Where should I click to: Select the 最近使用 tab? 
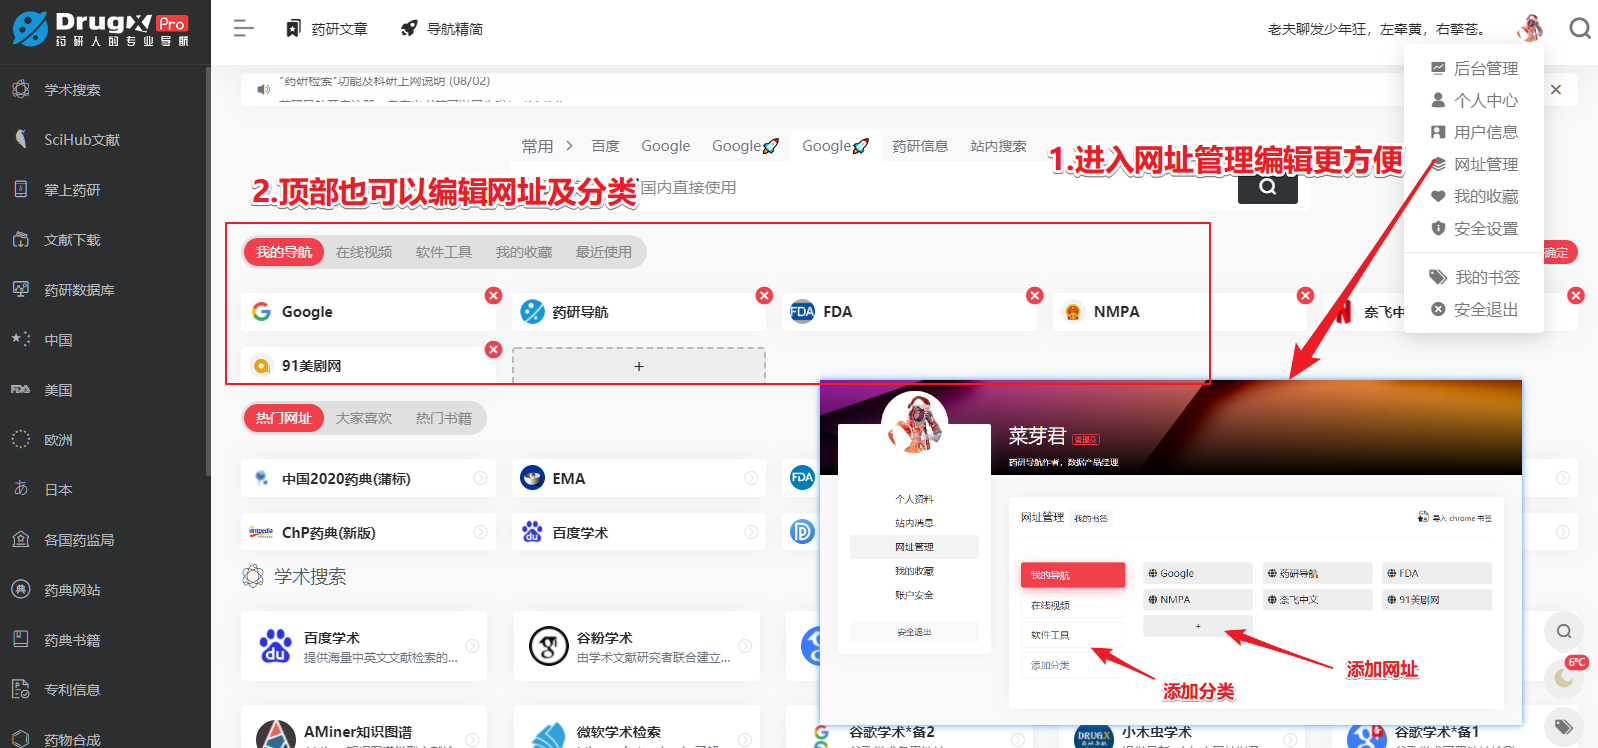[604, 252]
